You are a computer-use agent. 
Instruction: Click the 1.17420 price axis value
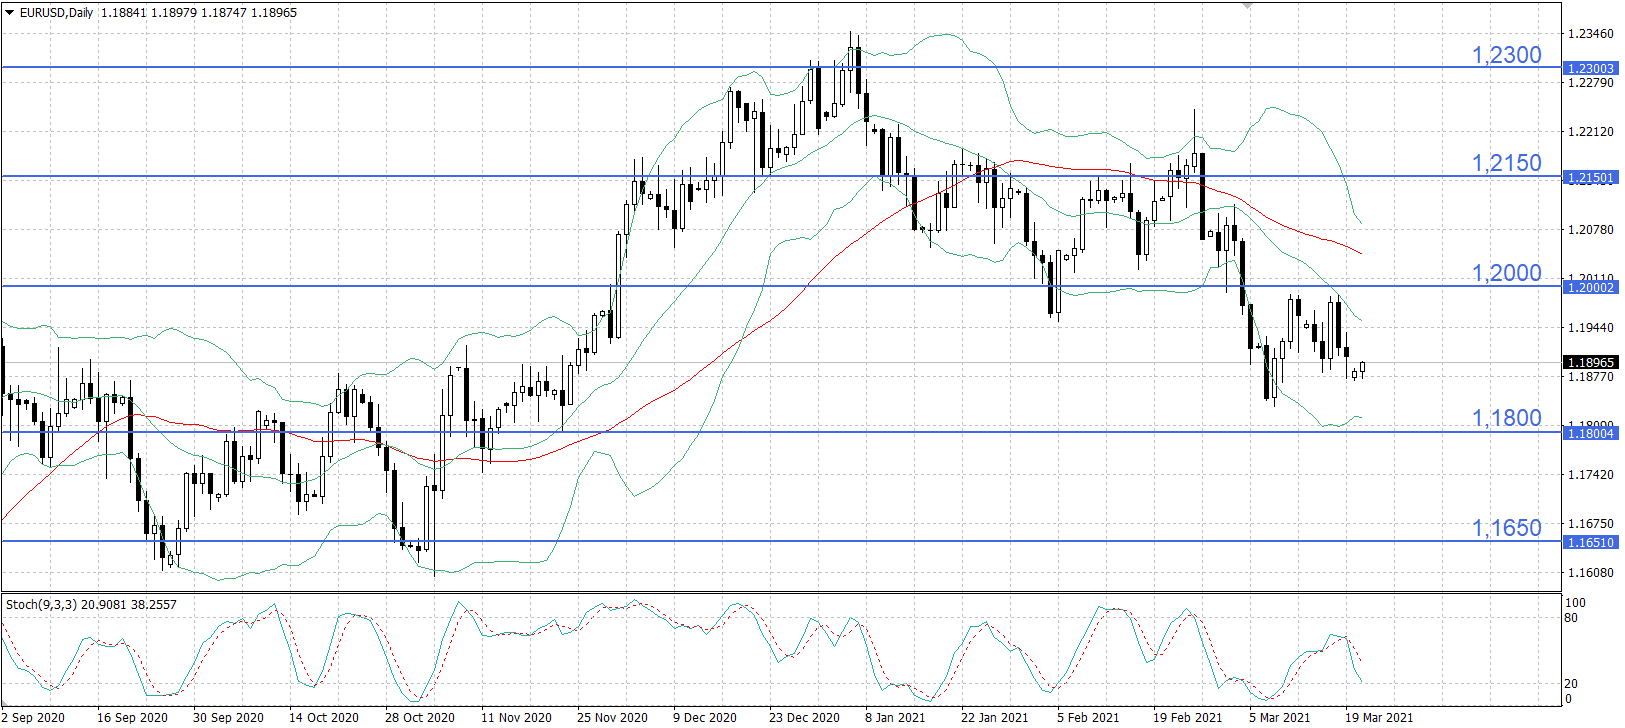pyautogui.click(x=1590, y=475)
